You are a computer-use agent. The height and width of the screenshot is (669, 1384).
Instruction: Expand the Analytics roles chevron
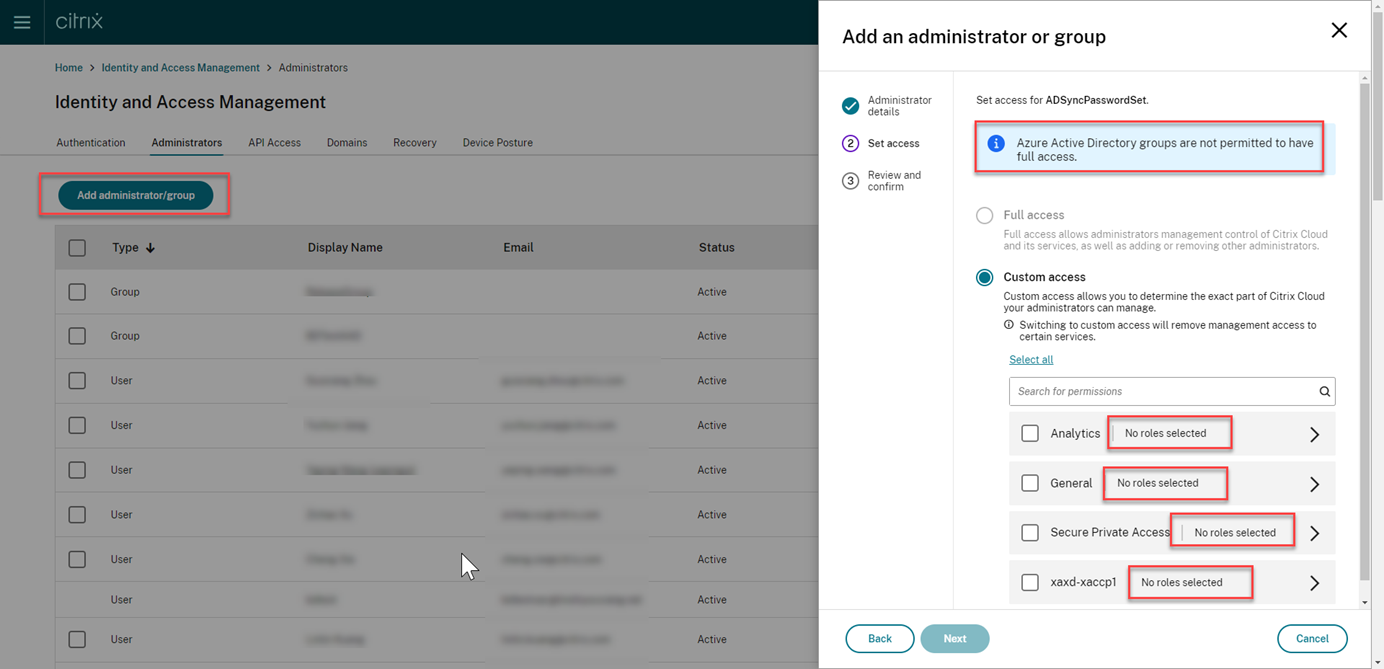tap(1315, 434)
